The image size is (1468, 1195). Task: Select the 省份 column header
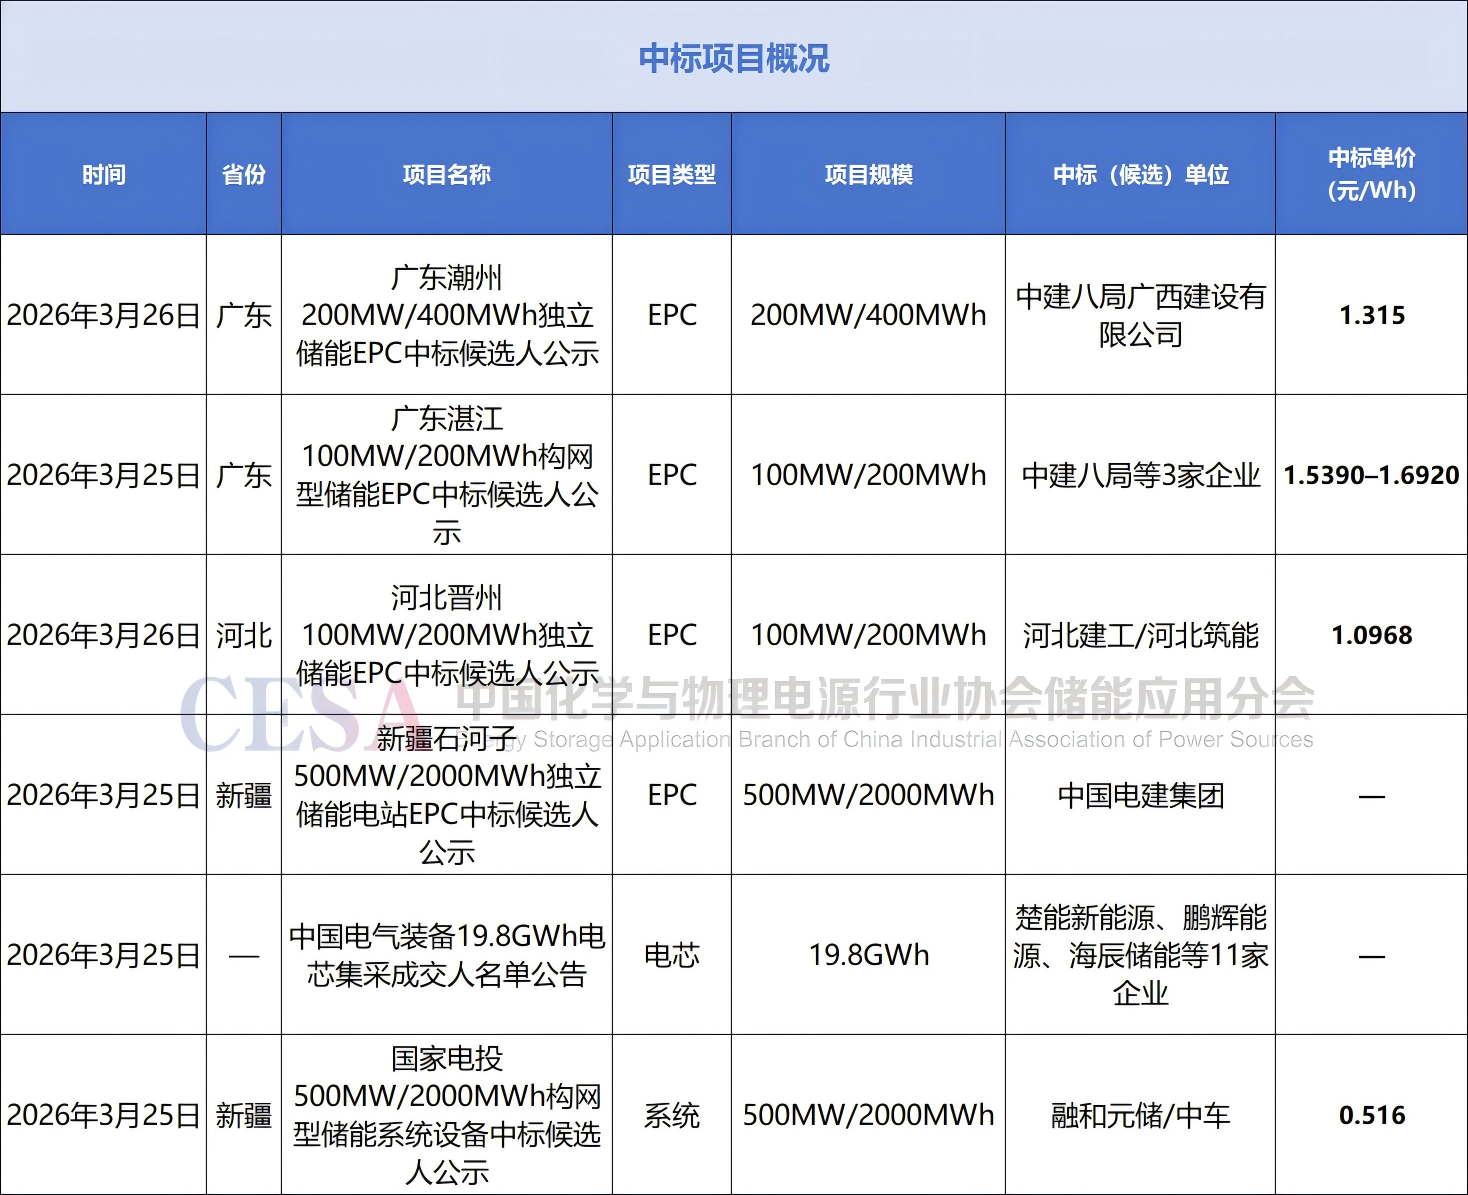(243, 174)
